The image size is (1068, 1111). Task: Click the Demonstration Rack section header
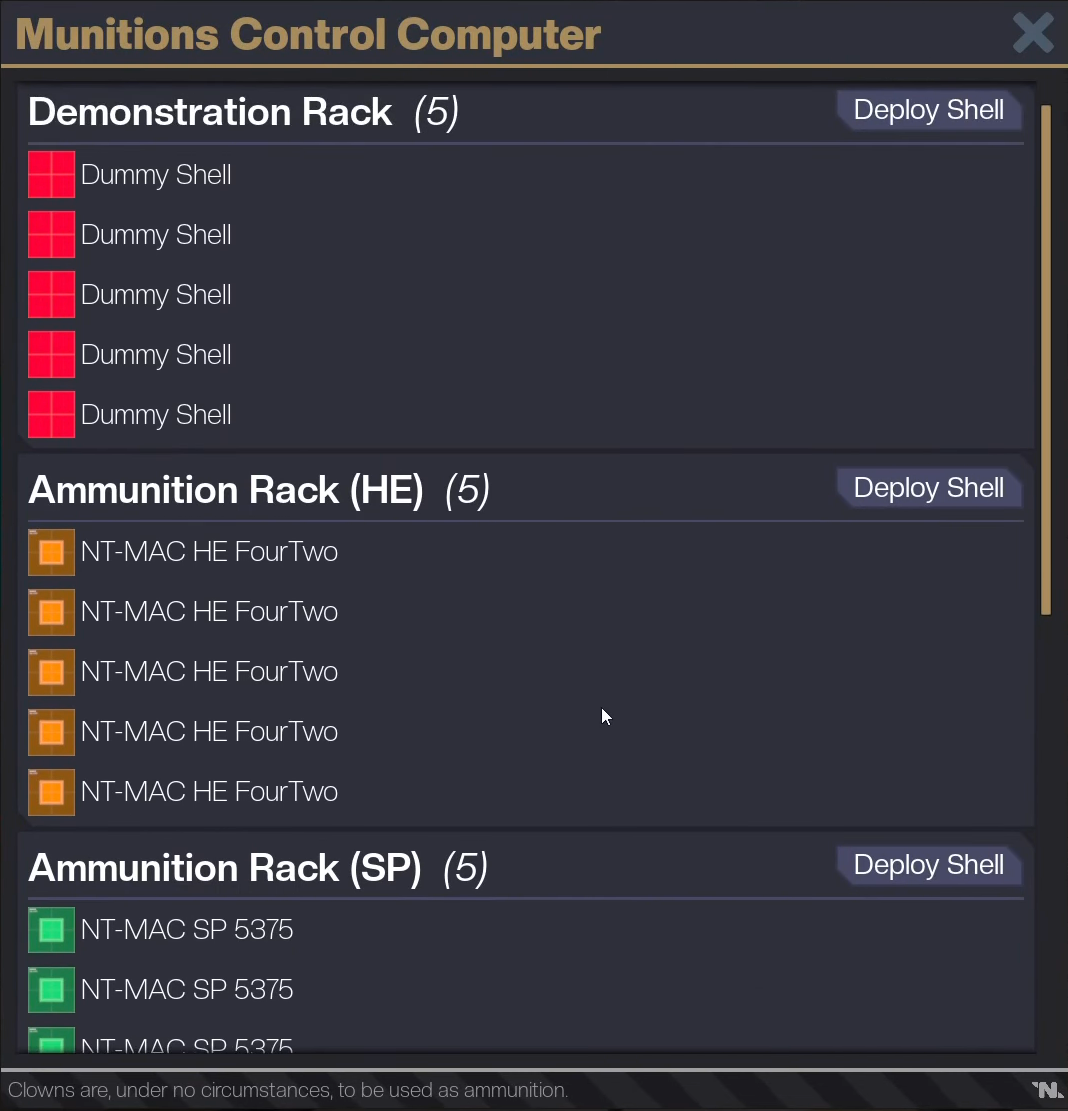pyautogui.click(x=210, y=112)
